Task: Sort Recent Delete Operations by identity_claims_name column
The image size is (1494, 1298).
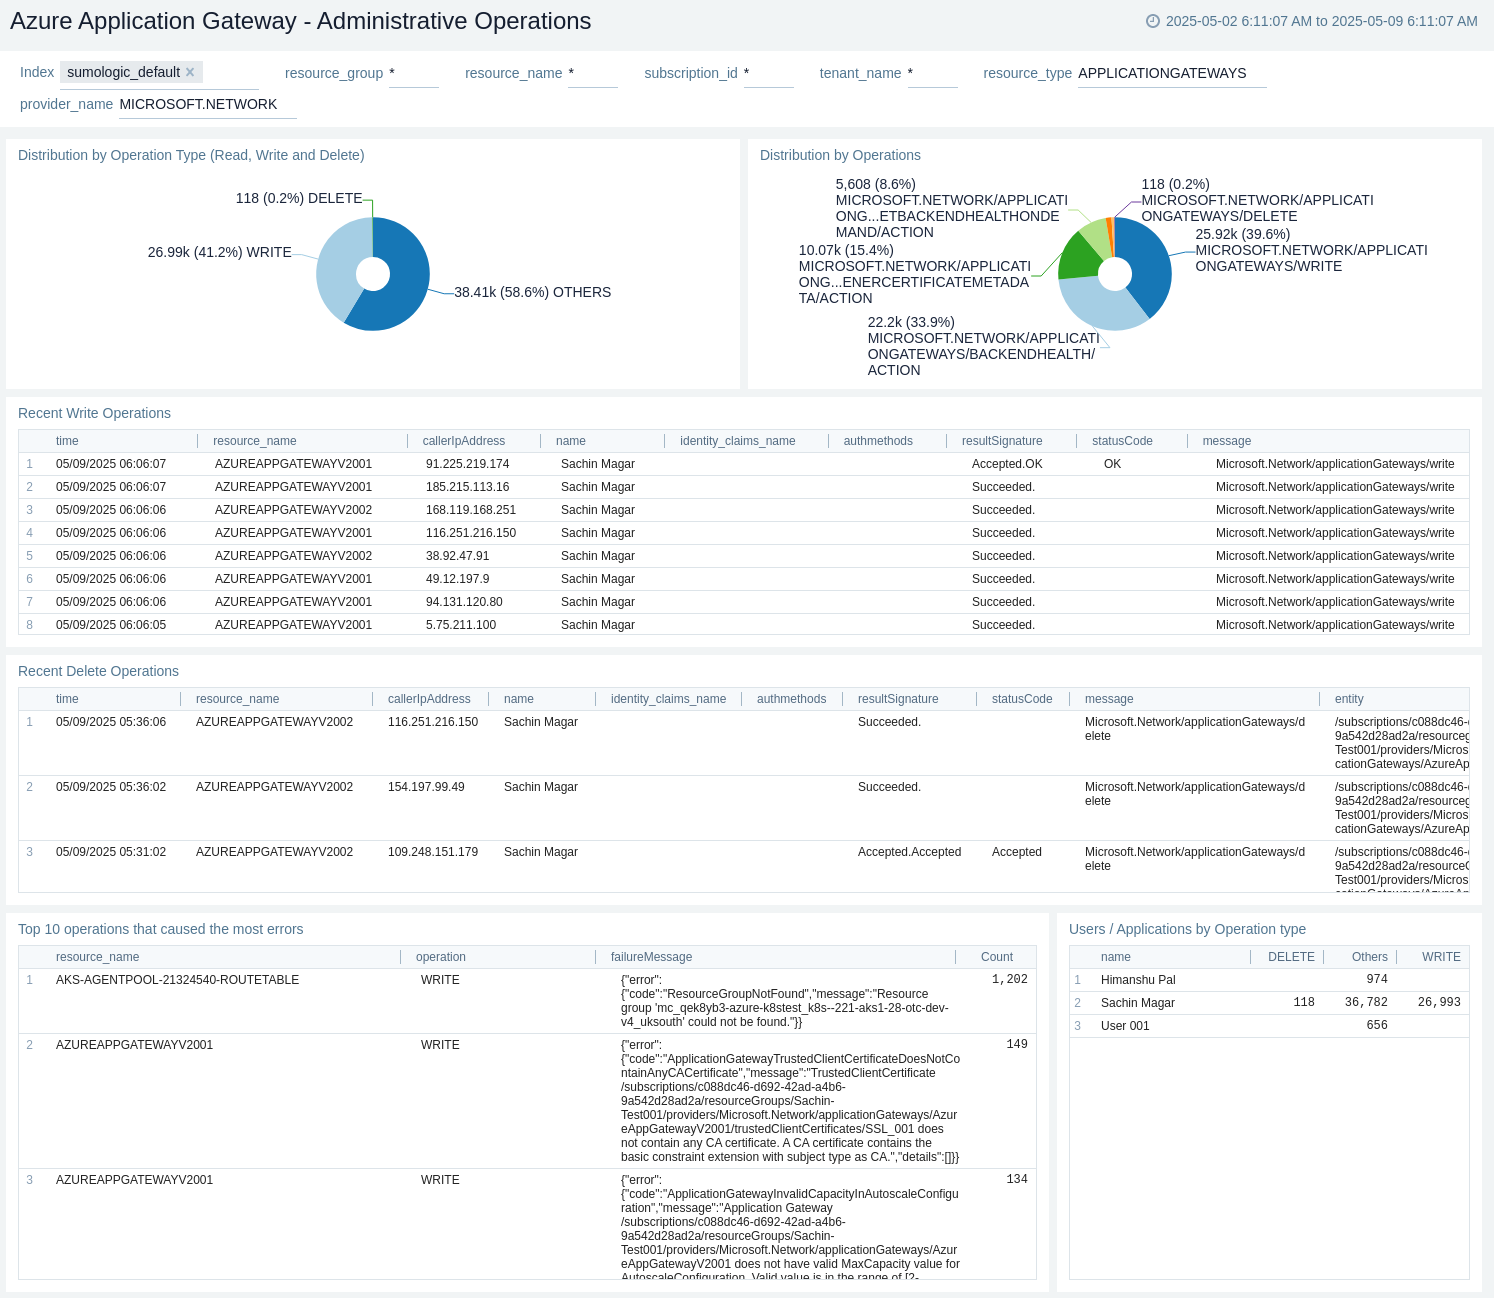Action: point(668,699)
